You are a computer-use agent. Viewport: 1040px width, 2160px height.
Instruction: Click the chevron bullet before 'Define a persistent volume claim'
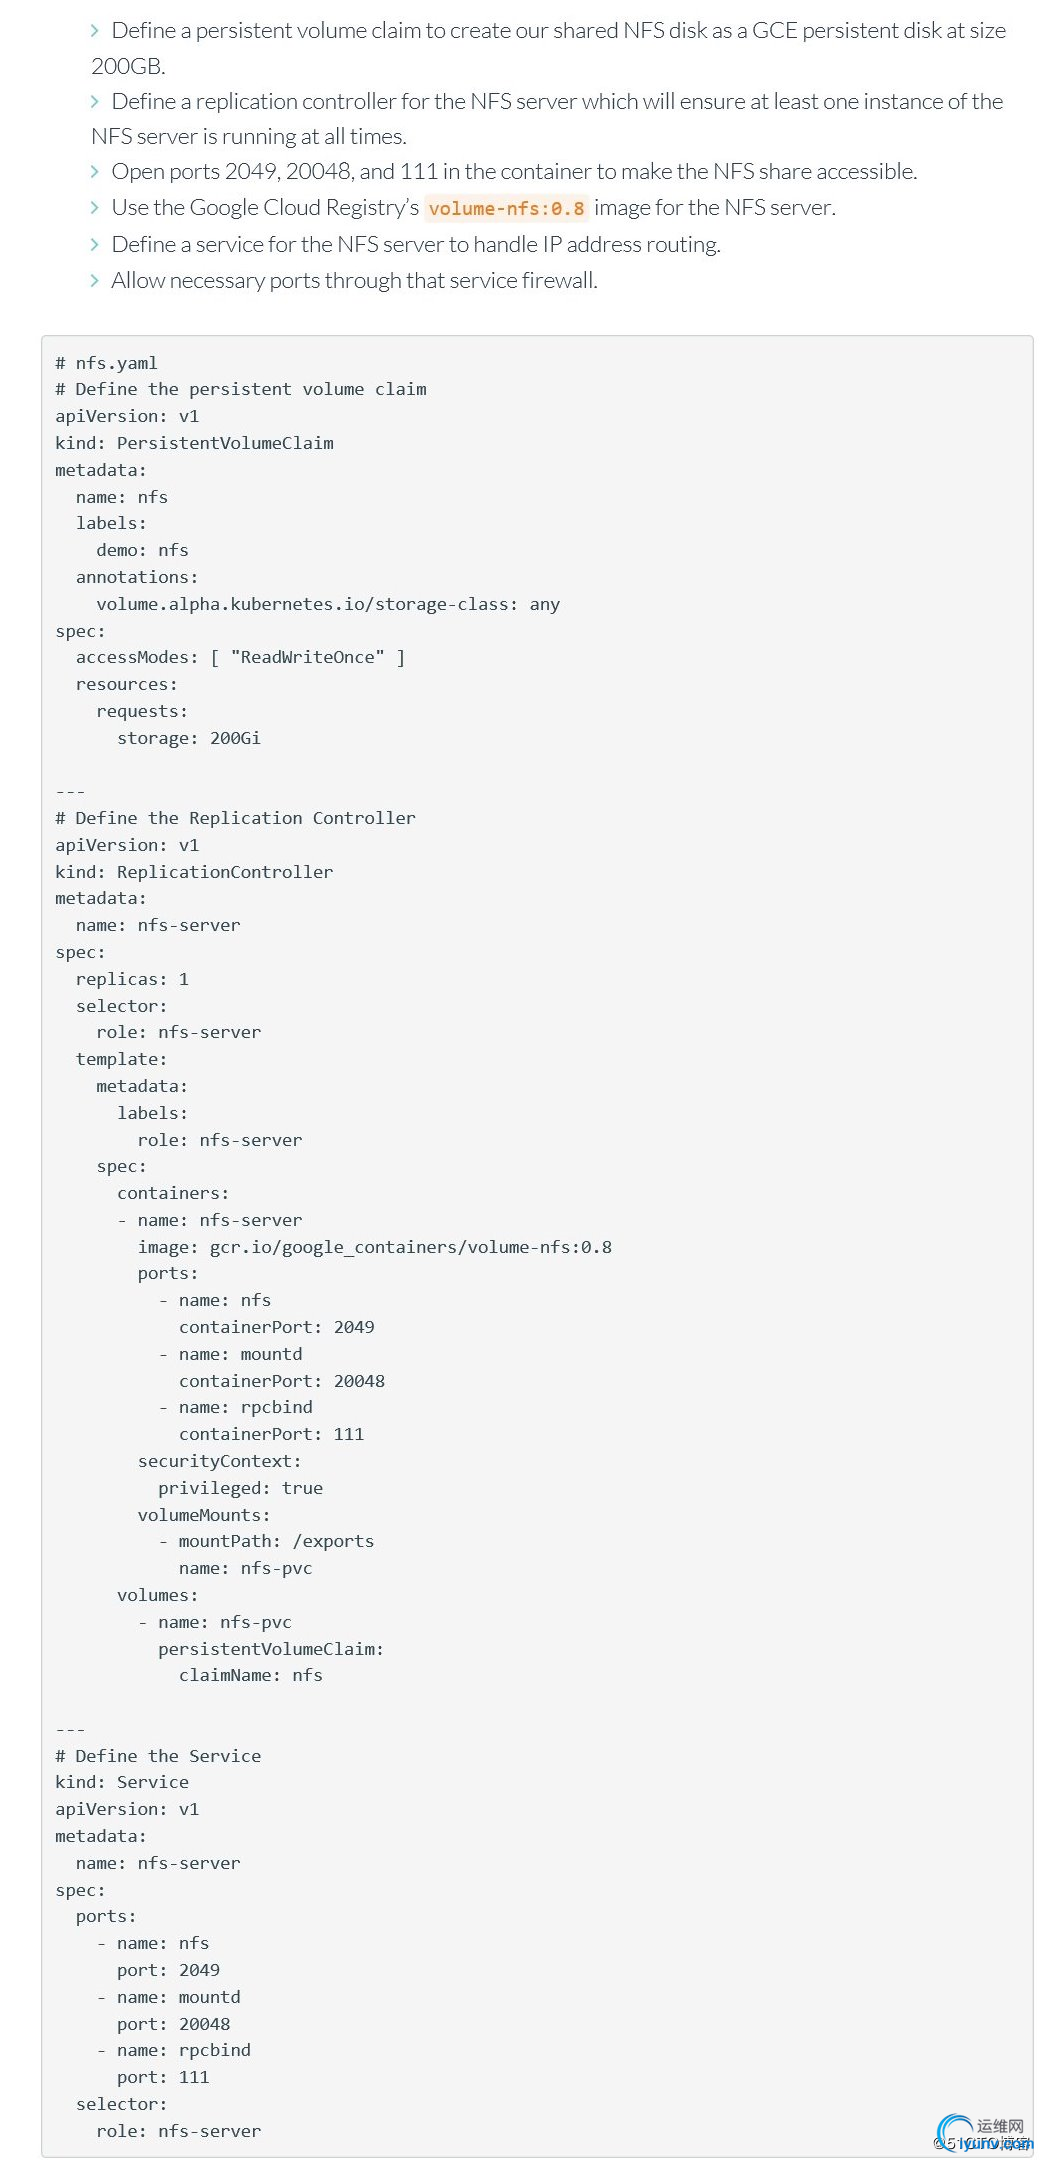coord(95,31)
